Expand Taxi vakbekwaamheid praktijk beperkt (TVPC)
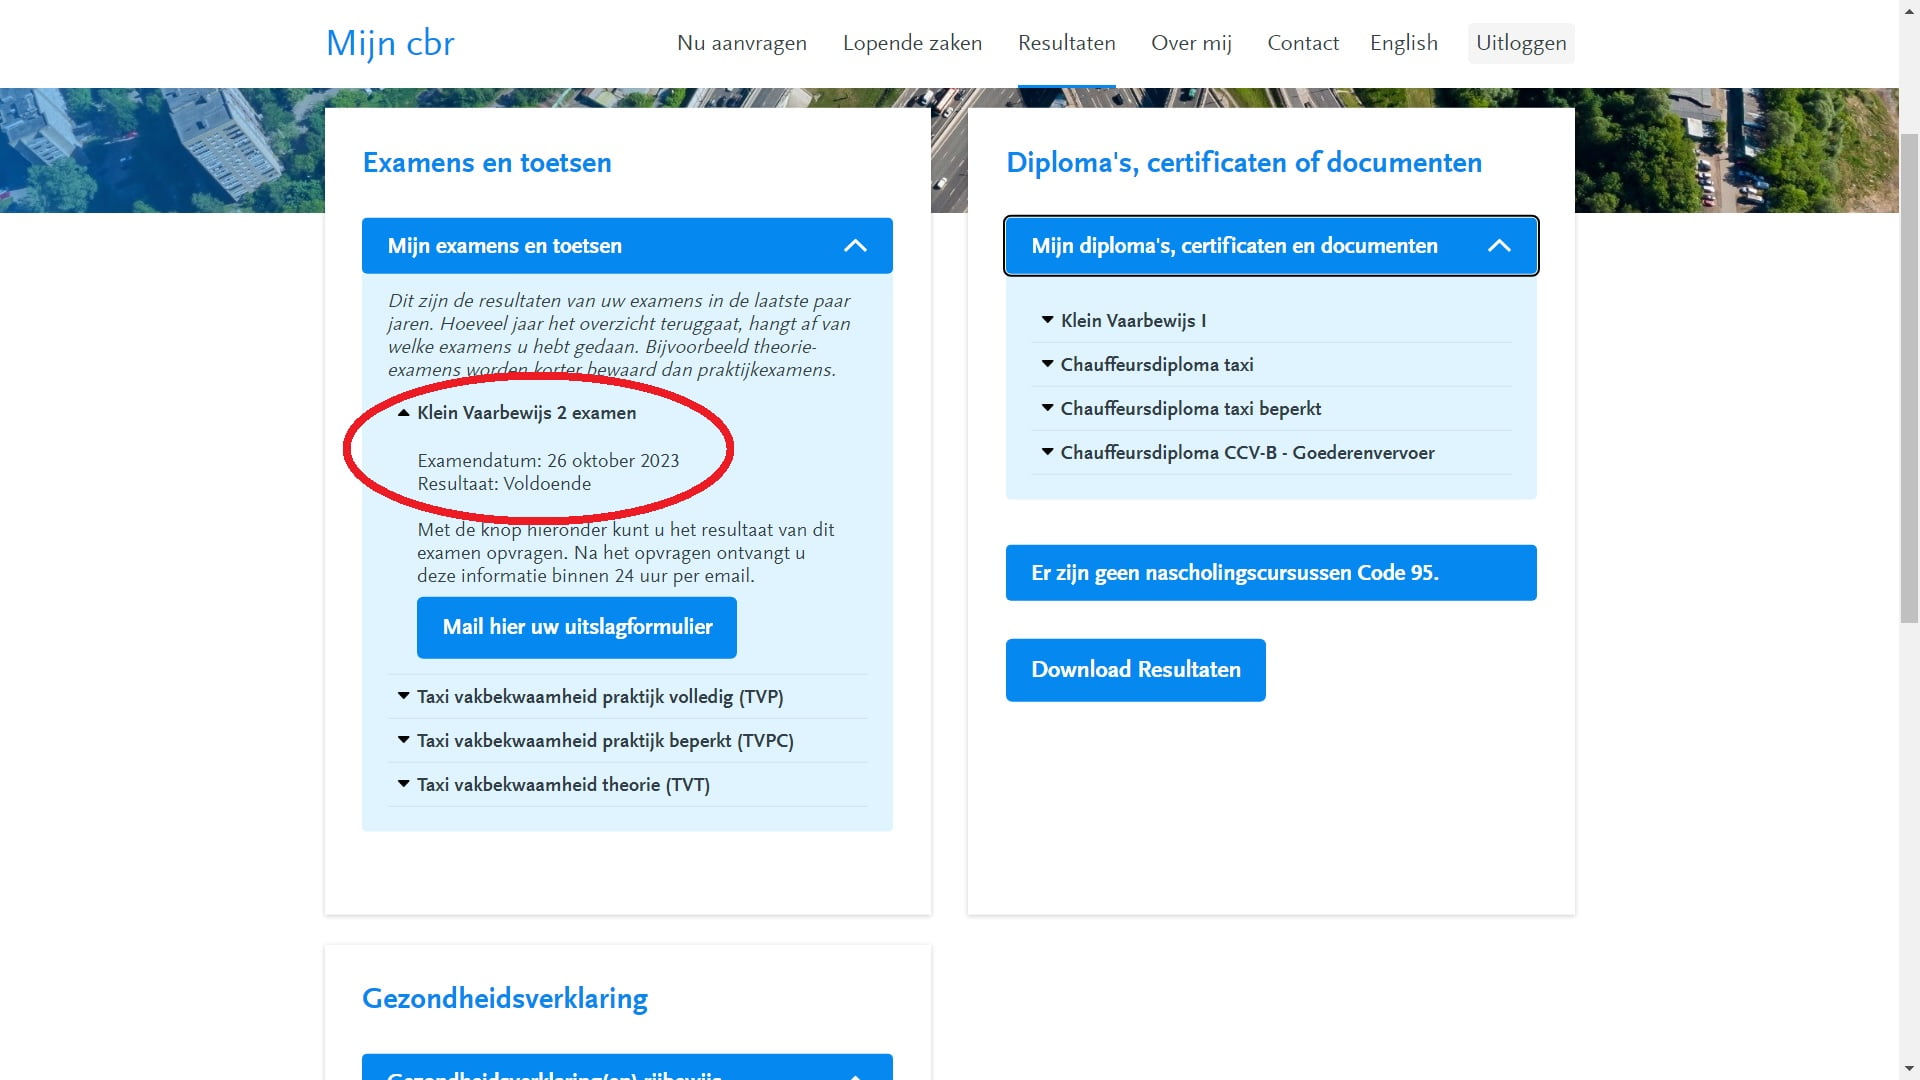Screen dimensions: 1920x1080 coord(604,741)
